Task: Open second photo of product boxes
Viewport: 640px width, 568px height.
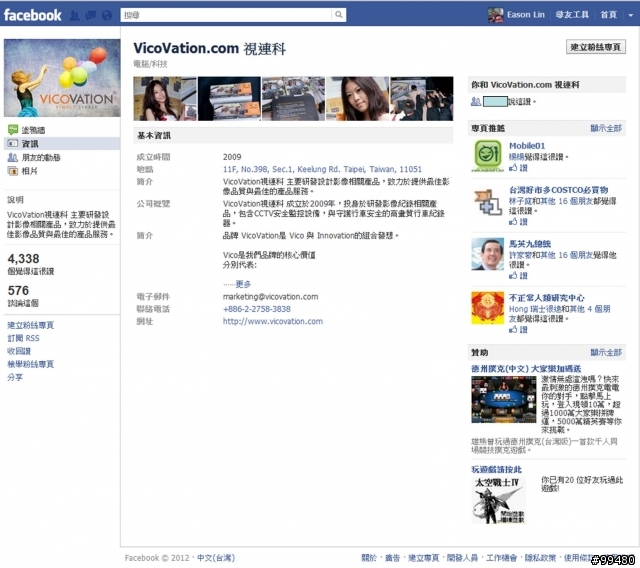Action: [229, 99]
